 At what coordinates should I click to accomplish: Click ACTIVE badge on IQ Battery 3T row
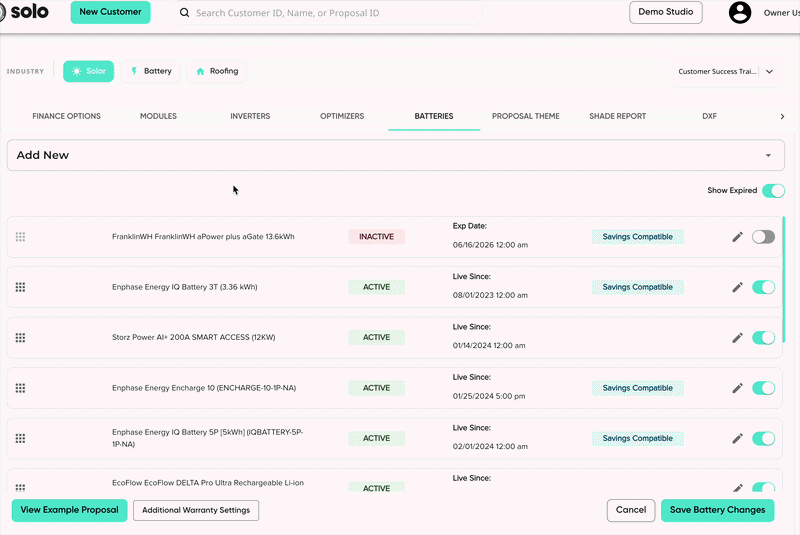(x=377, y=287)
